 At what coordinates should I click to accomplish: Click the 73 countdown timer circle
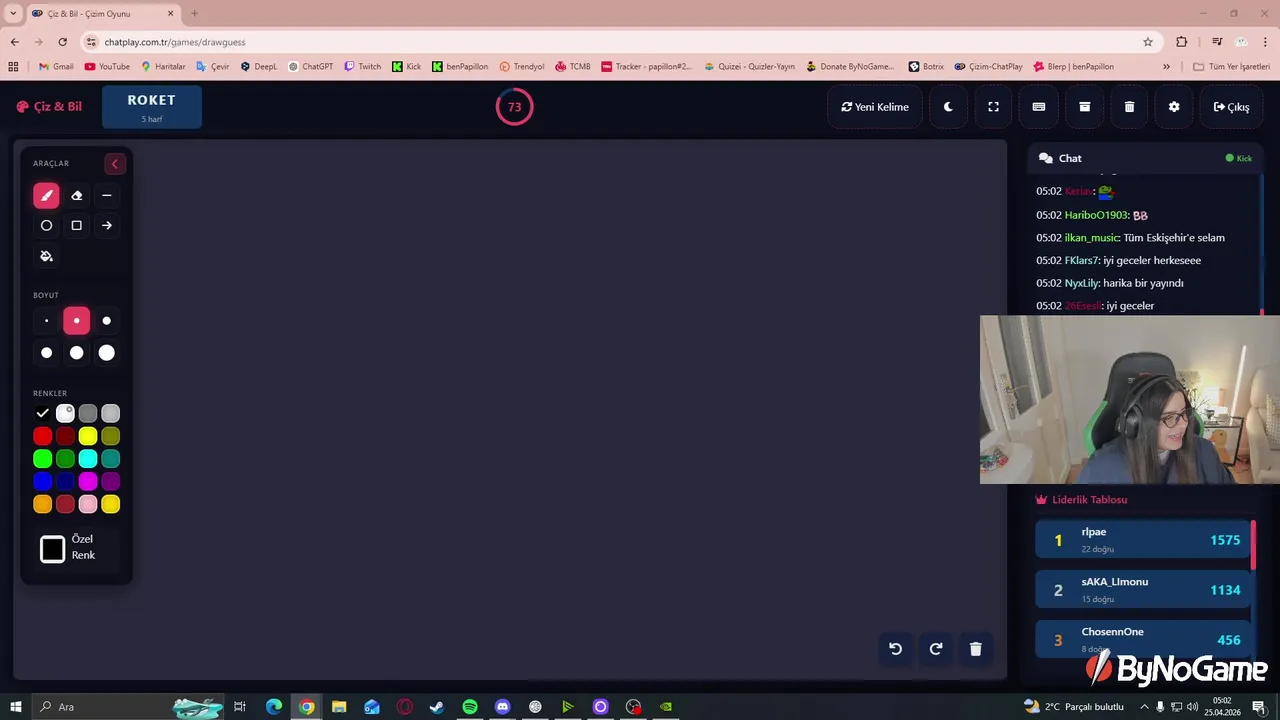pos(514,107)
